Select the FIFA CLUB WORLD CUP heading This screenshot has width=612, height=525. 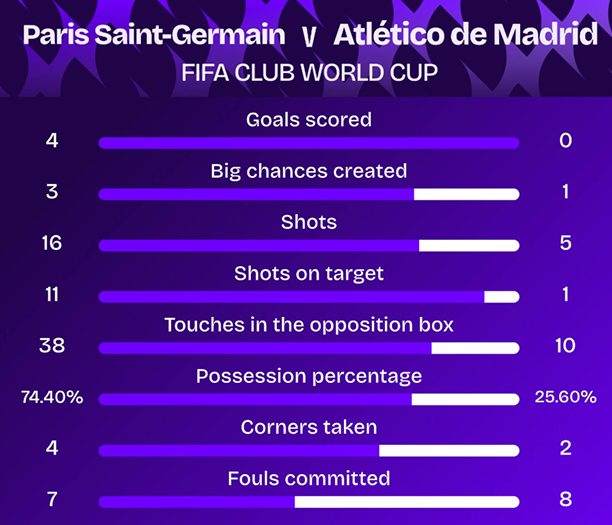tap(309, 73)
